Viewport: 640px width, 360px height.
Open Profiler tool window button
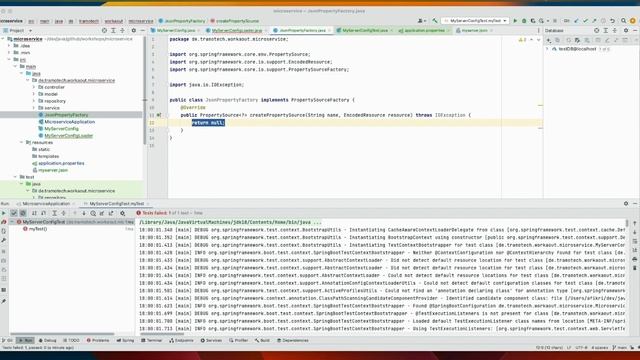[239, 340]
